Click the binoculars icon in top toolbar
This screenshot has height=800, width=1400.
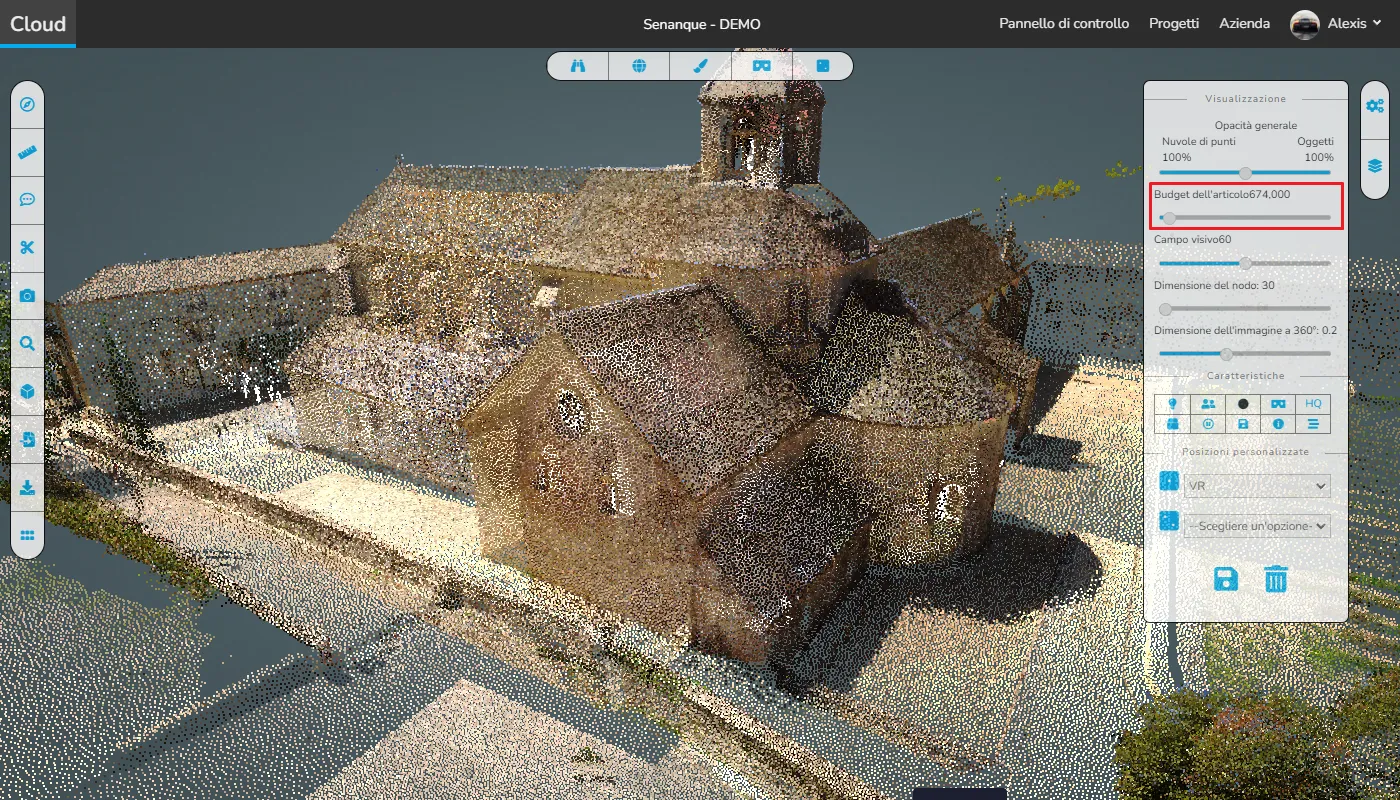(578, 66)
